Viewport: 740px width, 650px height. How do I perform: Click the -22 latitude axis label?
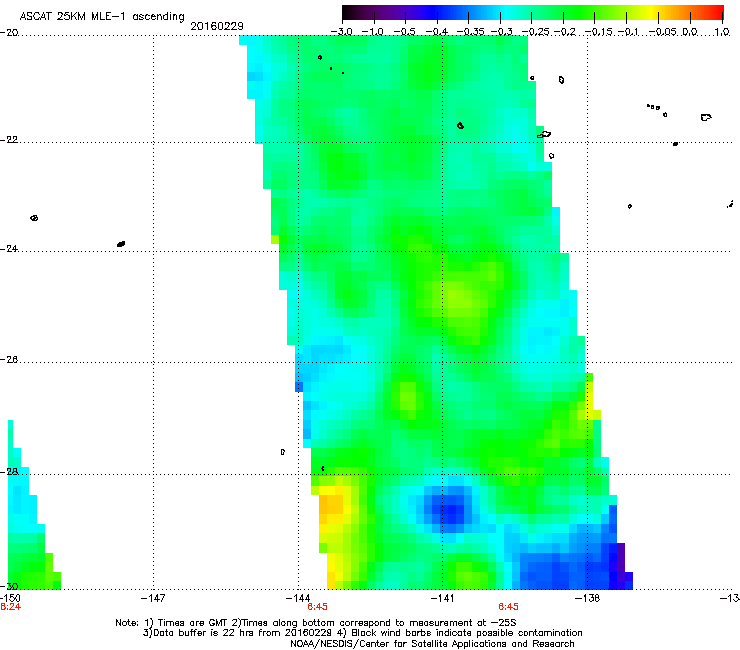coord(9,140)
